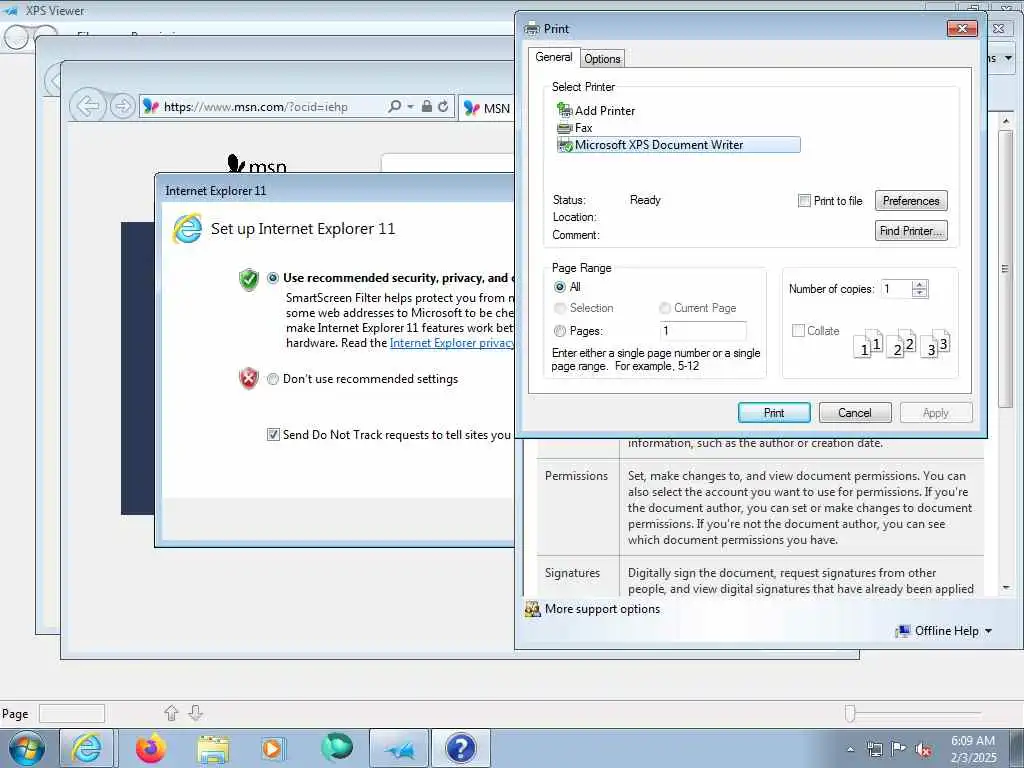Switch to Help window taskbar button
Image resolution: width=1024 pixels, height=768 pixels.
pos(460,748)
